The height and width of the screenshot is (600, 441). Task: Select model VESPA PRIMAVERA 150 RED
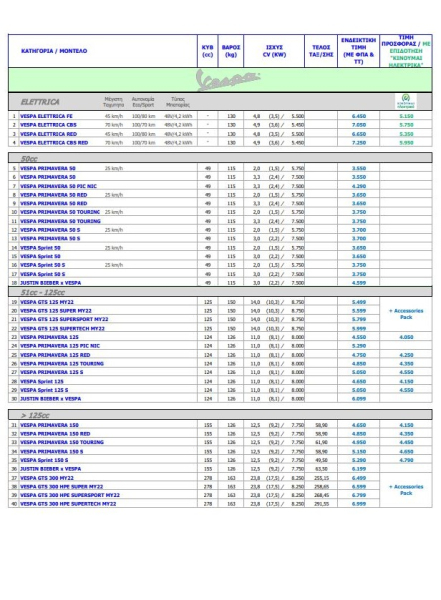pos(55,434)
